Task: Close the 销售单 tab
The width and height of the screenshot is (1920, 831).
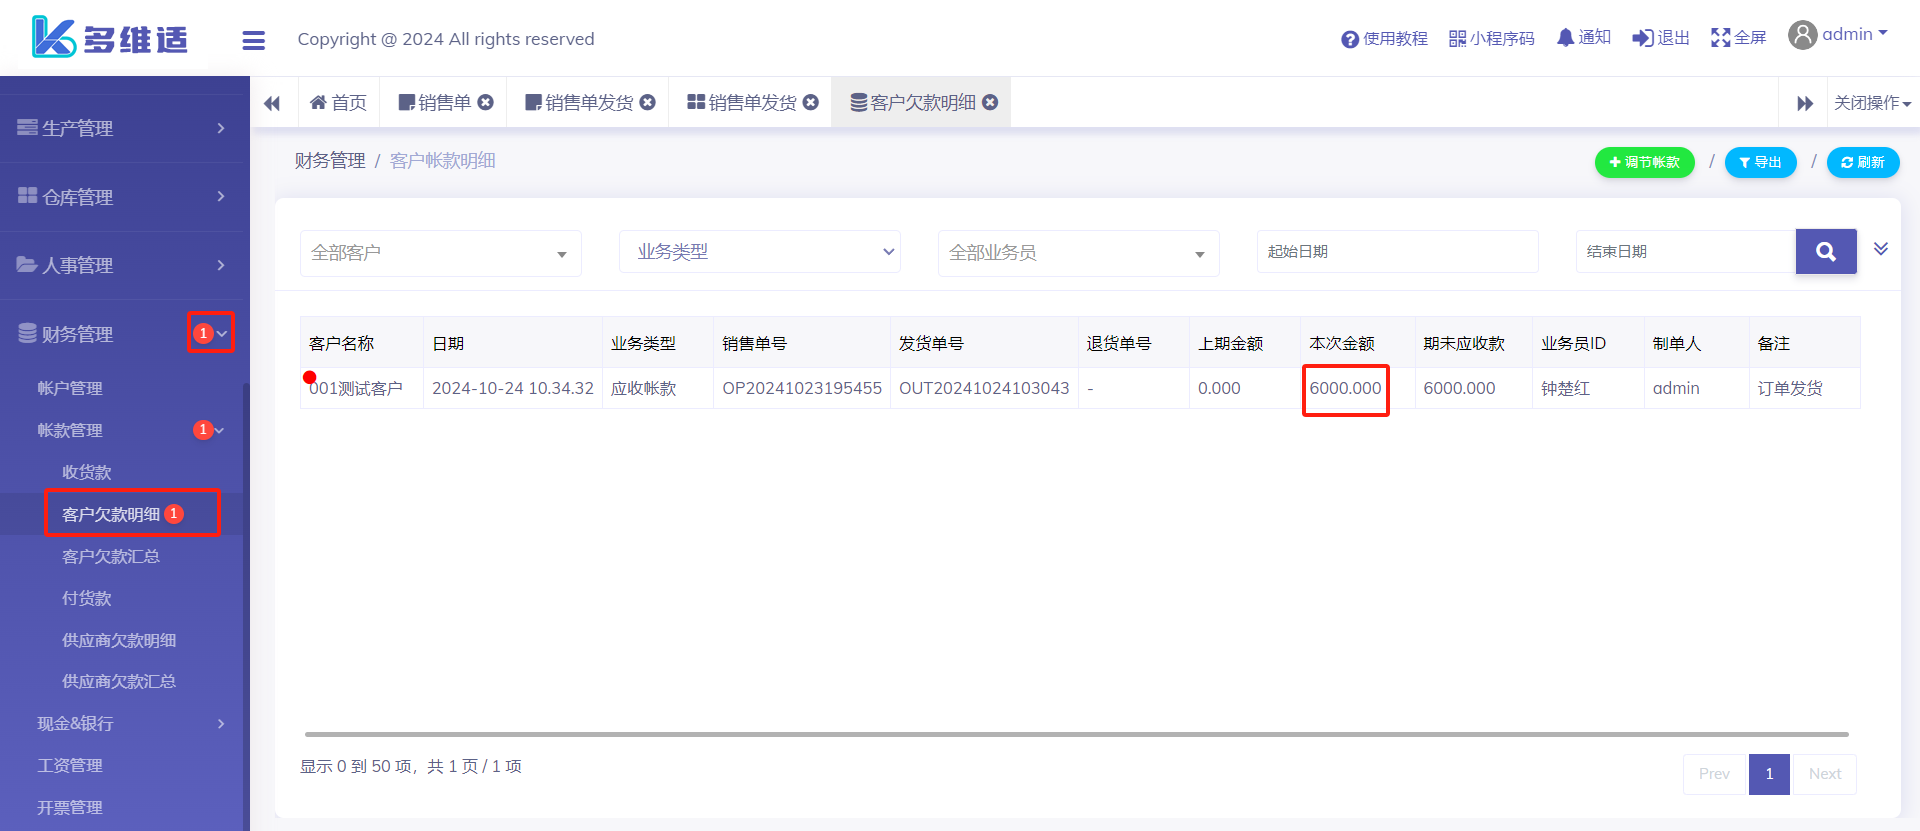Action: 486,102
